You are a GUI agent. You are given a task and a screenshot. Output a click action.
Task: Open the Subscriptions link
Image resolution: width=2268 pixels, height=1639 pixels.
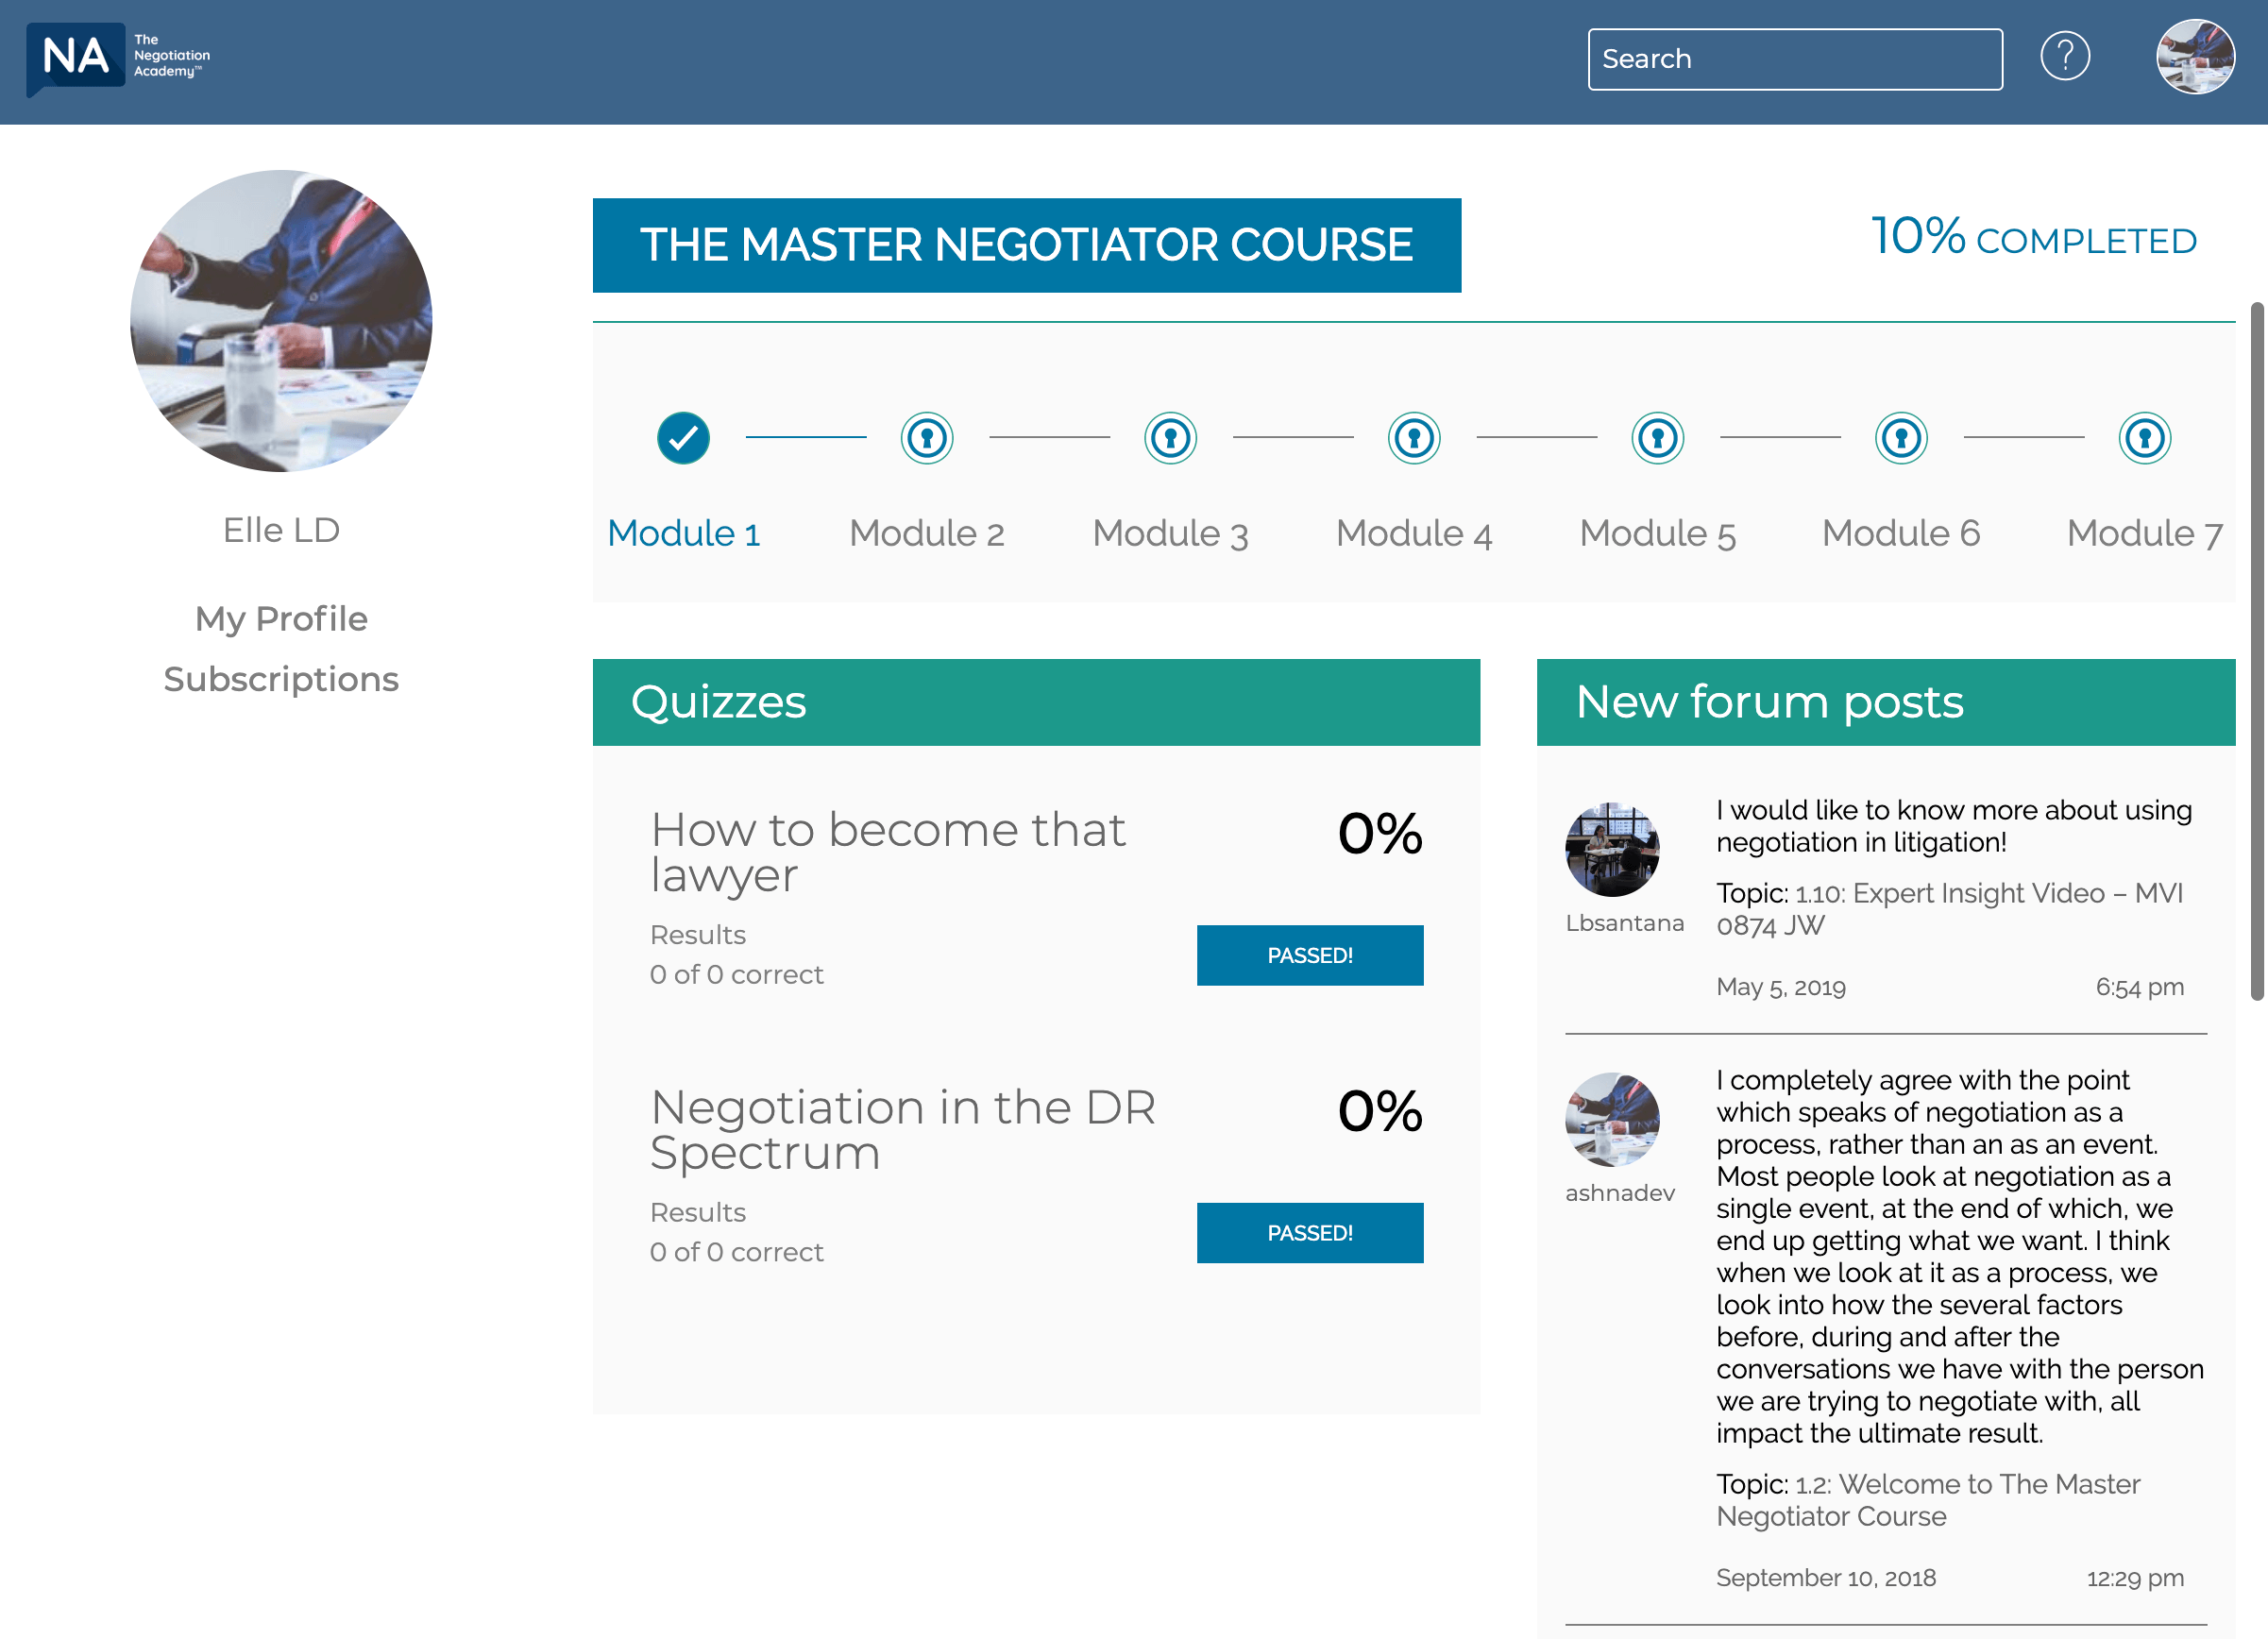[x=281, y=679]
